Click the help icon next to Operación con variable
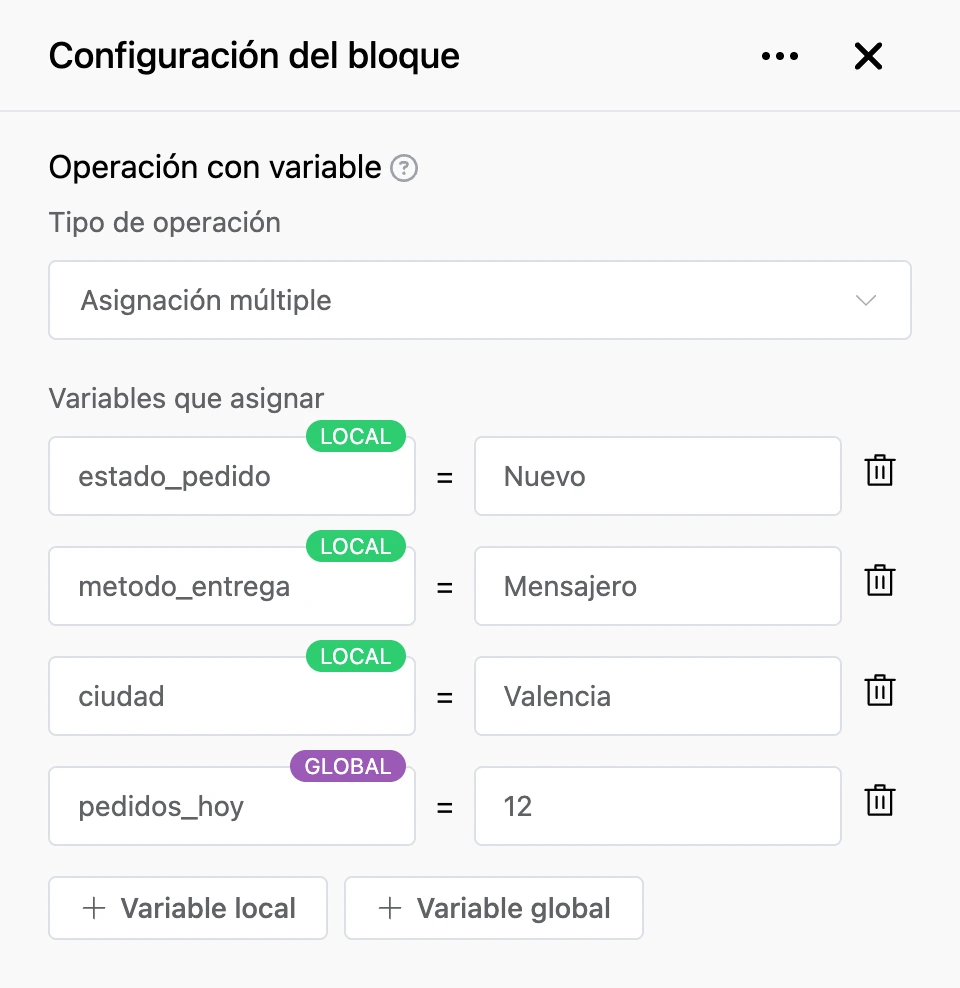Image resolution: width=960 pixels, height=988 pixels. click(404, 168)
